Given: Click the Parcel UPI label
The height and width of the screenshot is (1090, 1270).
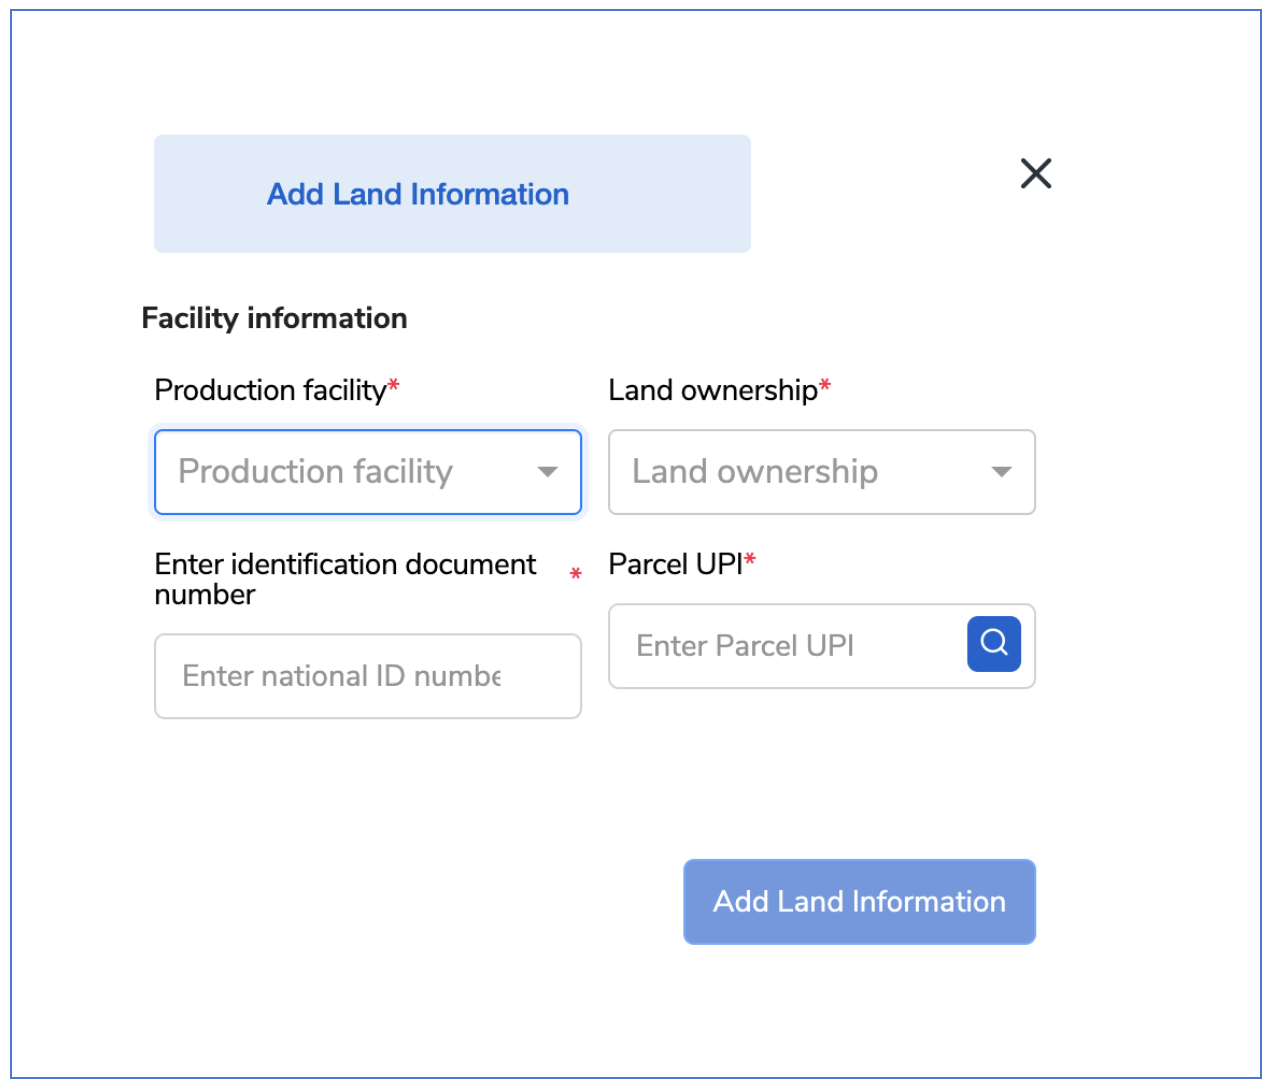Looking at the screenshot, I should coord(676,564).
